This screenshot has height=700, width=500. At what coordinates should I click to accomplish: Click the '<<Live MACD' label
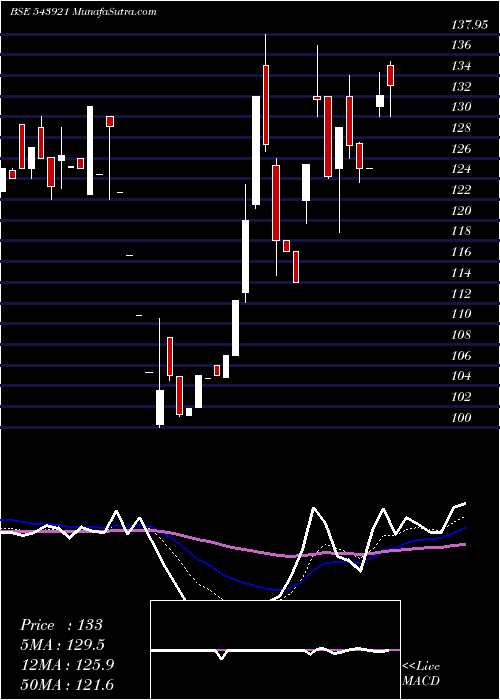click(421, 674)
